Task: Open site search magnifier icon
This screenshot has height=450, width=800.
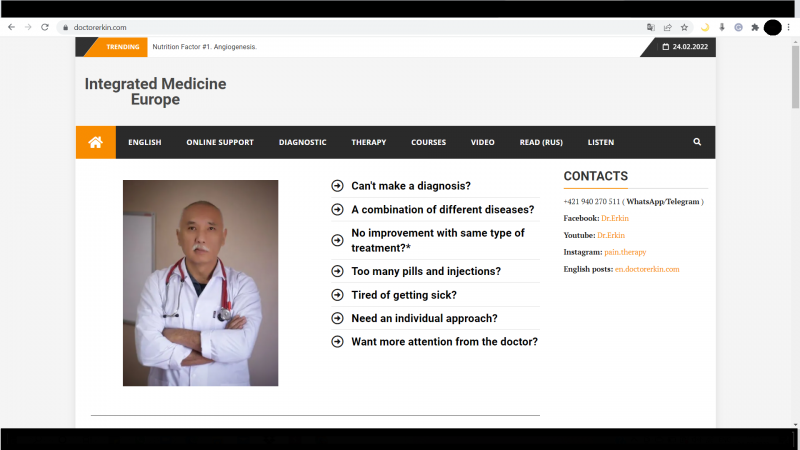Action: (x=697, y=142)
